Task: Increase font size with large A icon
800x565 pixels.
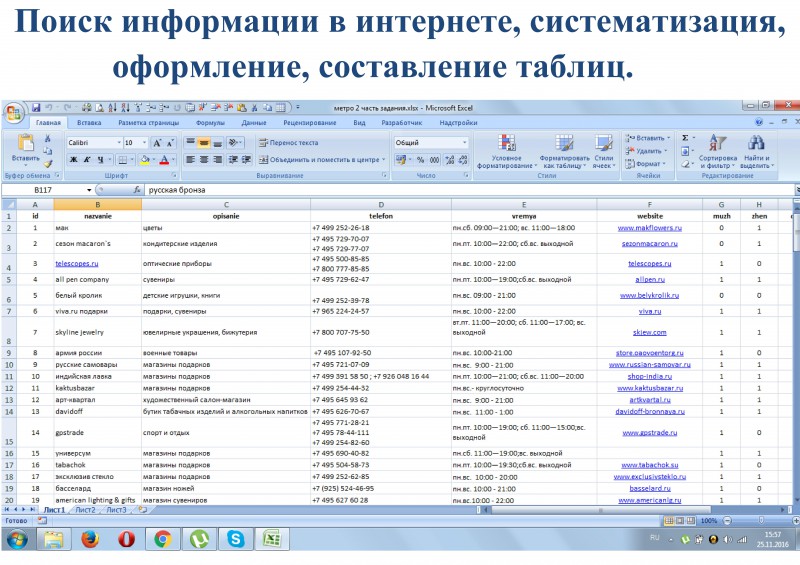Action: pos(157,143)
